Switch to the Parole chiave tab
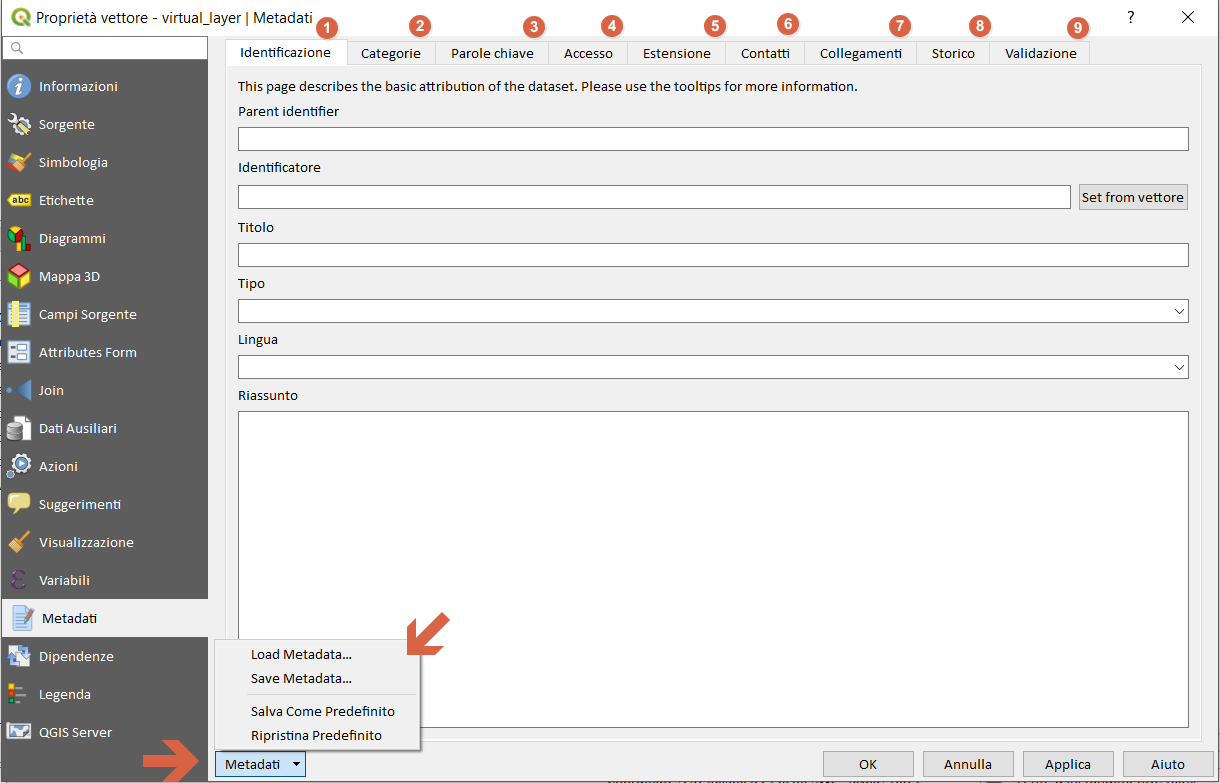The width and height of the screenshot is (1220, 783). (x=492, y=53)
